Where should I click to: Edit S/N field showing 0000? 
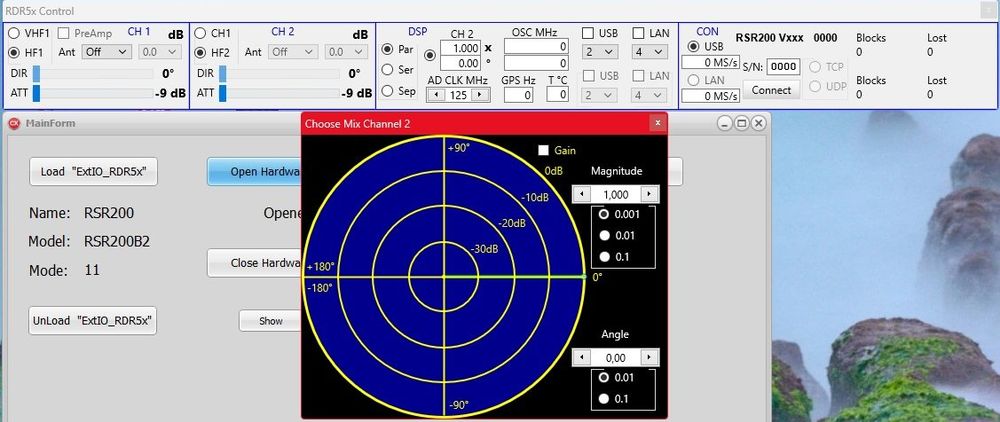[783, 66]
